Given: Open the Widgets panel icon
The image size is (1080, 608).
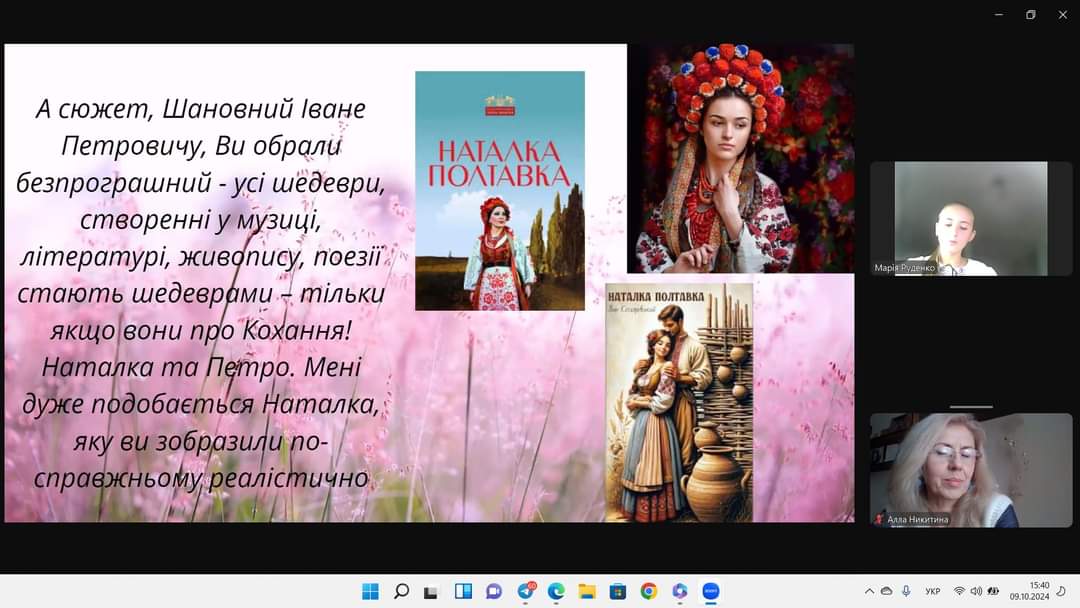Looking at the screenshot, I should pyautogui.click(x=463, y=591).
